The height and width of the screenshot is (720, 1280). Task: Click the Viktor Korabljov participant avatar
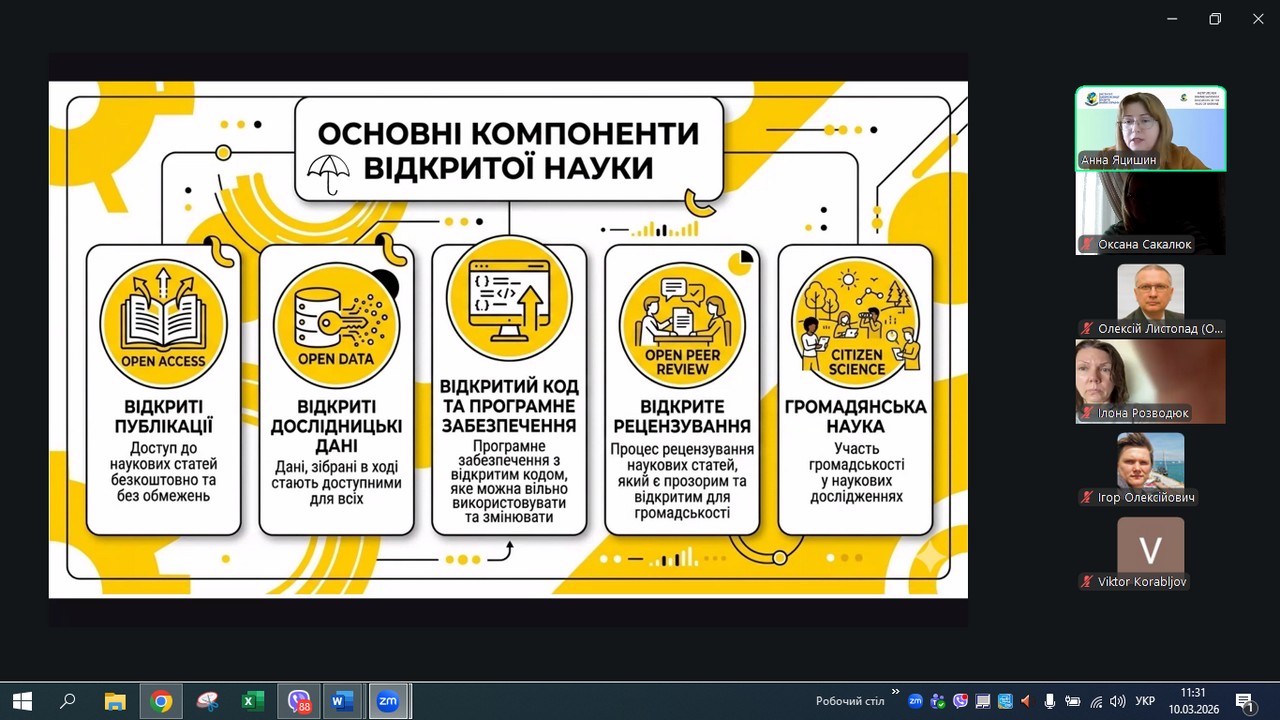(x=1150, y=548)
